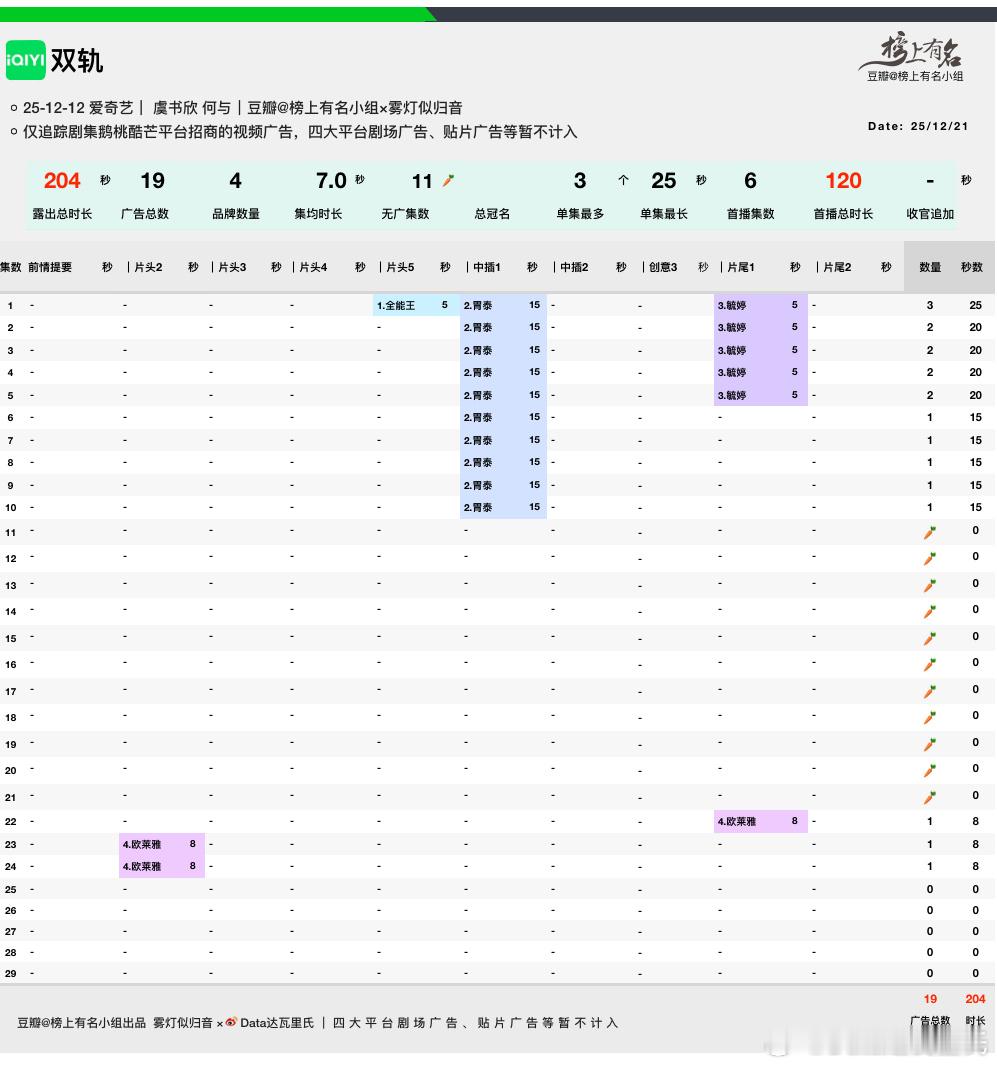Click the 2.胃泰 cell in episode 1
The image size is (997, 1066).
coord(503,305)
